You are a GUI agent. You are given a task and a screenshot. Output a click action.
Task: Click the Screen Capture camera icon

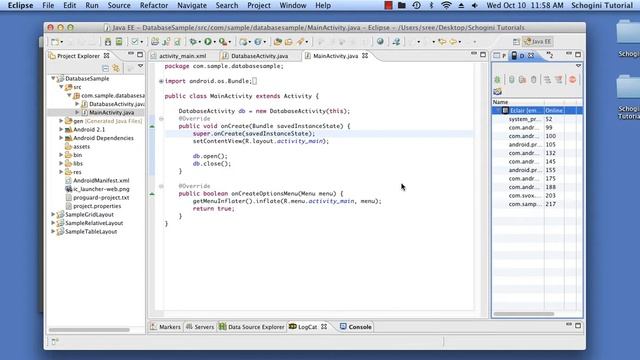(497, 91)
